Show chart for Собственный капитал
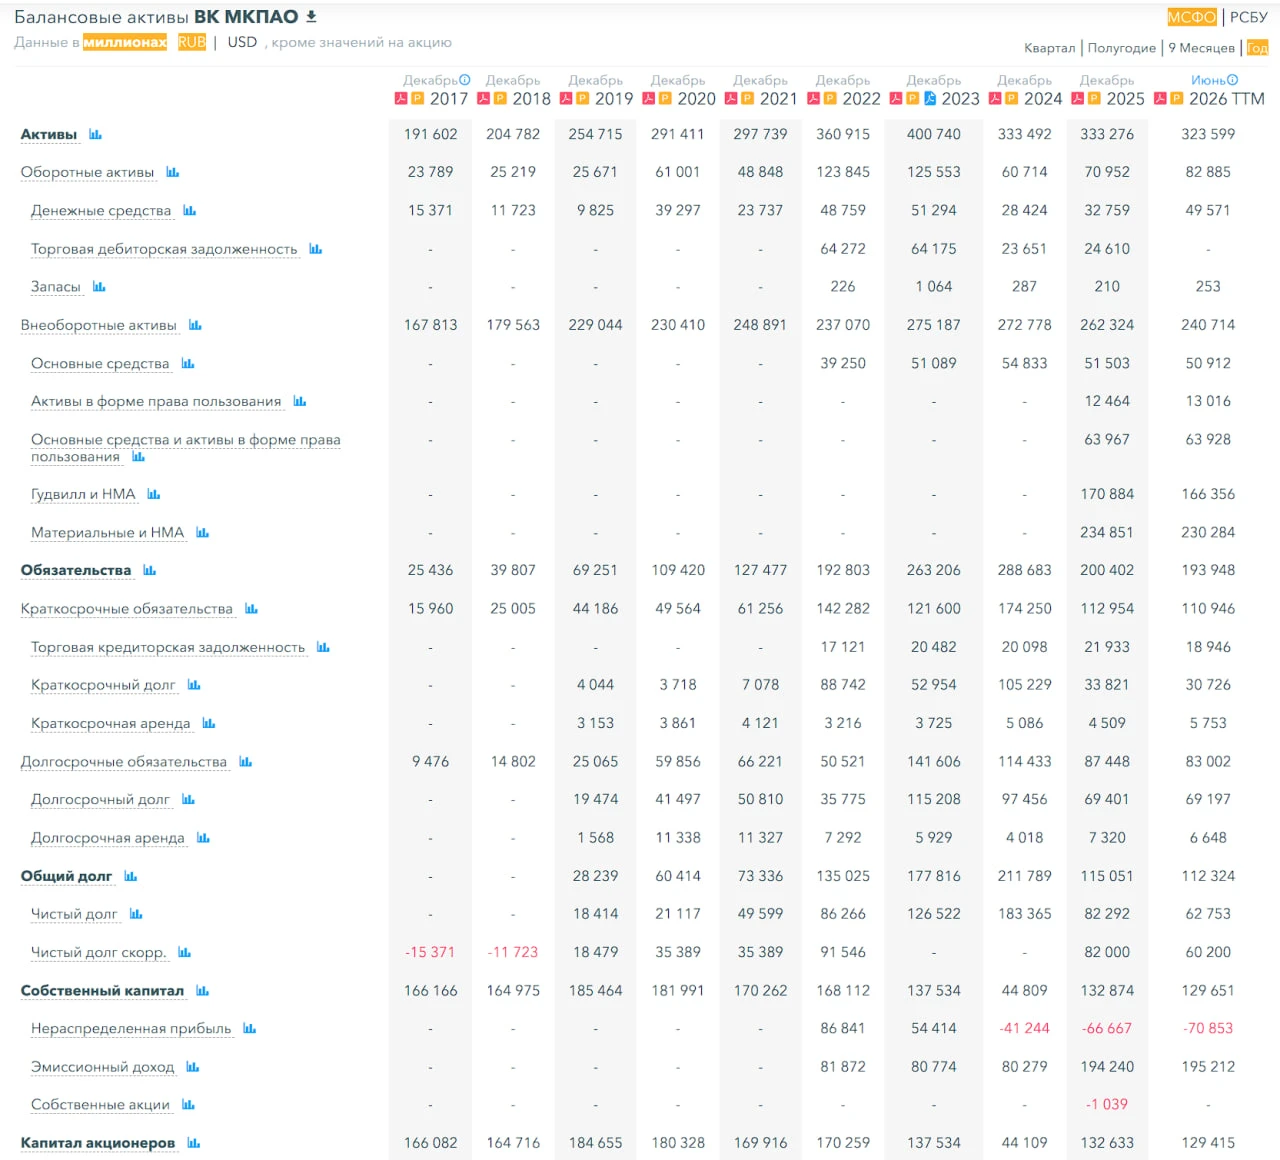The image size is (1280, 1160). pyautogui.click(x=203, y=991)
